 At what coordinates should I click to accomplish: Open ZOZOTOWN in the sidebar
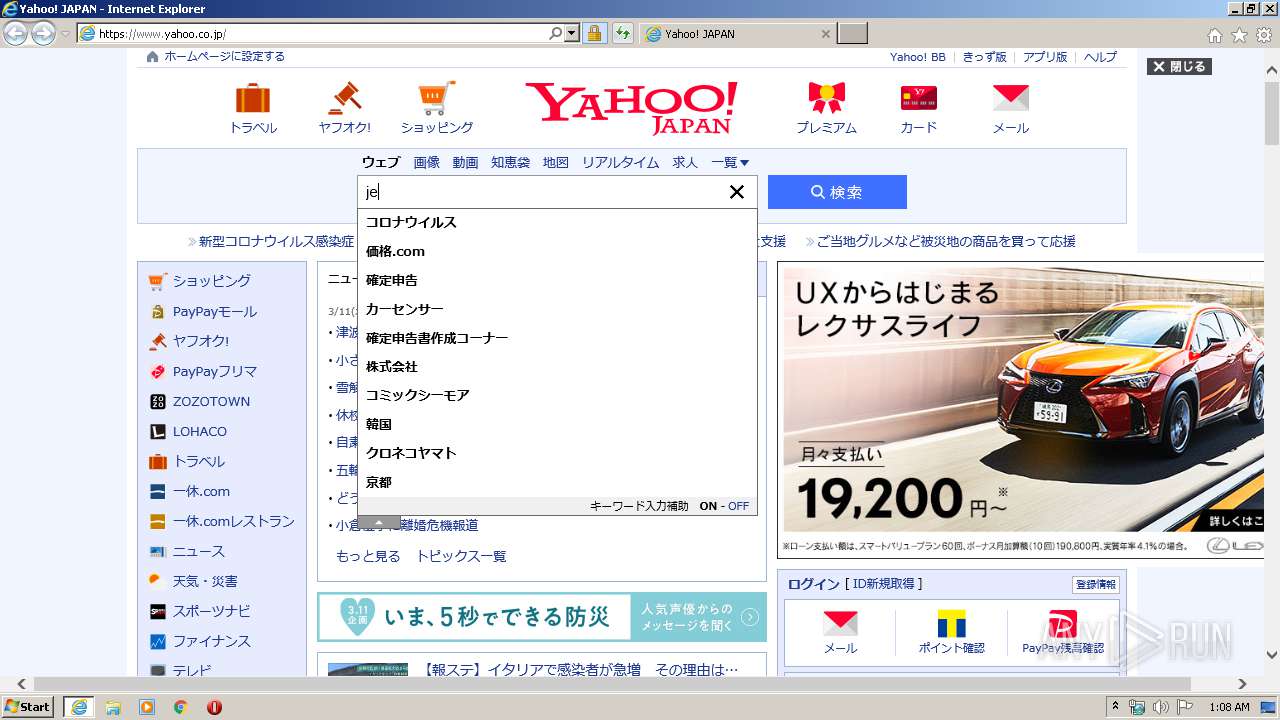click(211, 402)
